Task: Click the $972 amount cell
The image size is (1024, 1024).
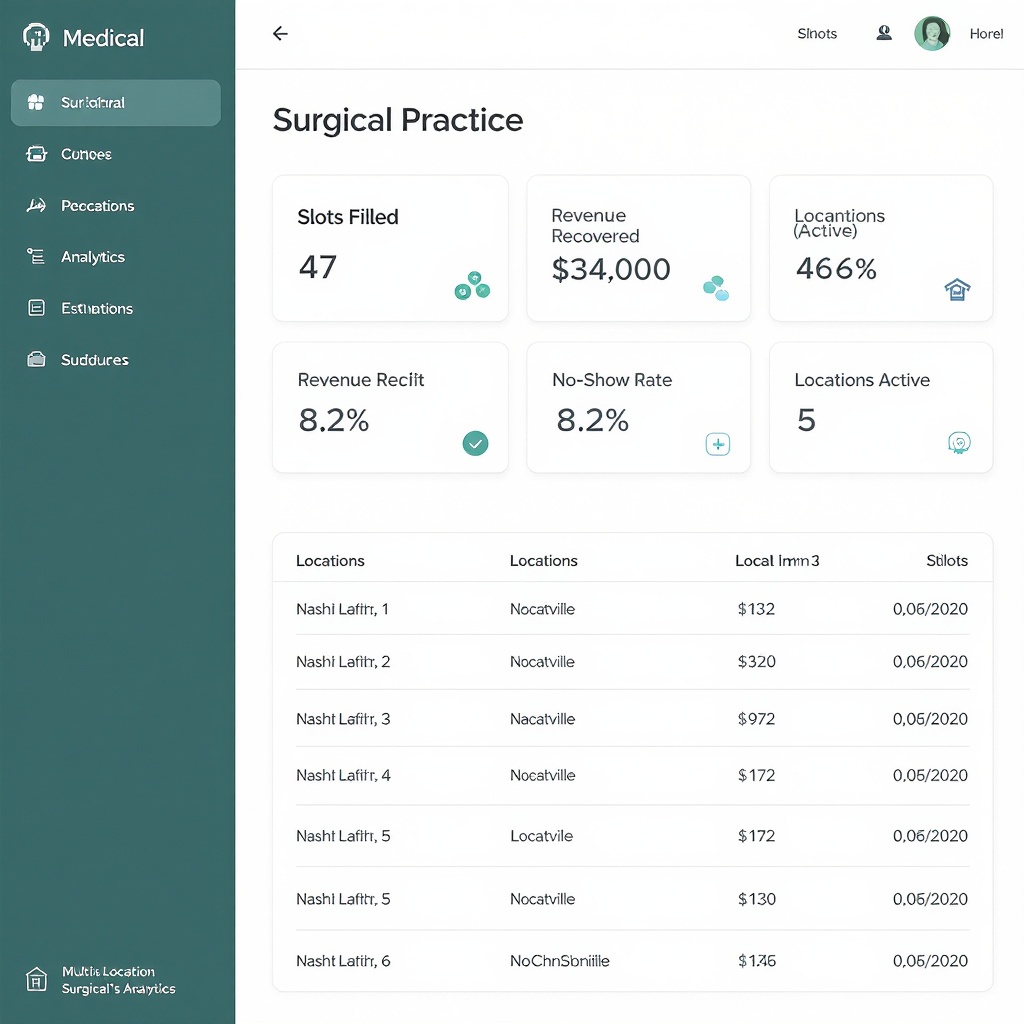Action: [x=756, y=718]
